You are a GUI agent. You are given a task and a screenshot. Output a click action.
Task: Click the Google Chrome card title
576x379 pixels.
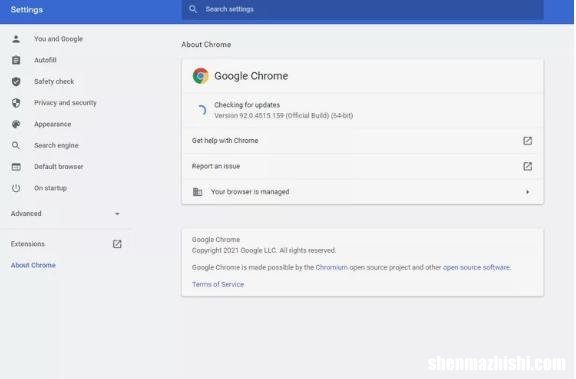click(x=251, y=76)
